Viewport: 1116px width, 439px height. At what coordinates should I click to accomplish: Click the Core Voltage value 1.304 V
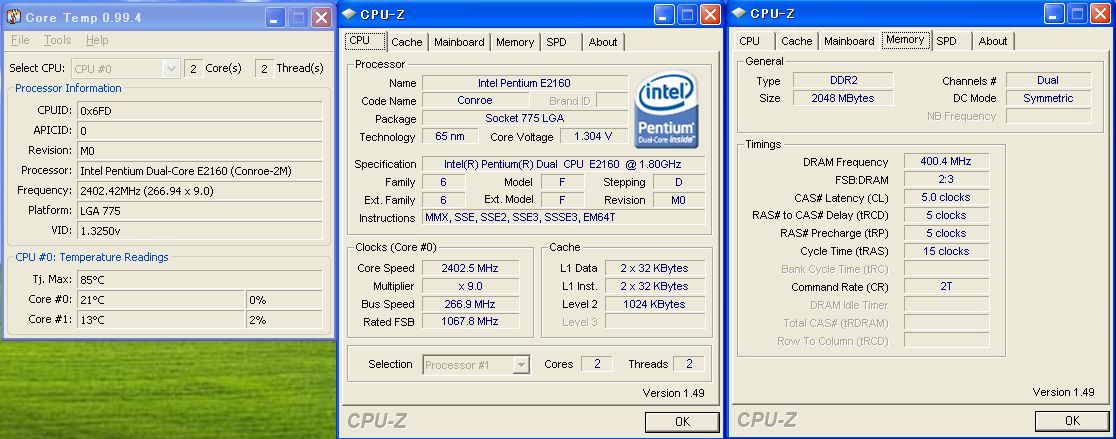(x=594, y=137)
